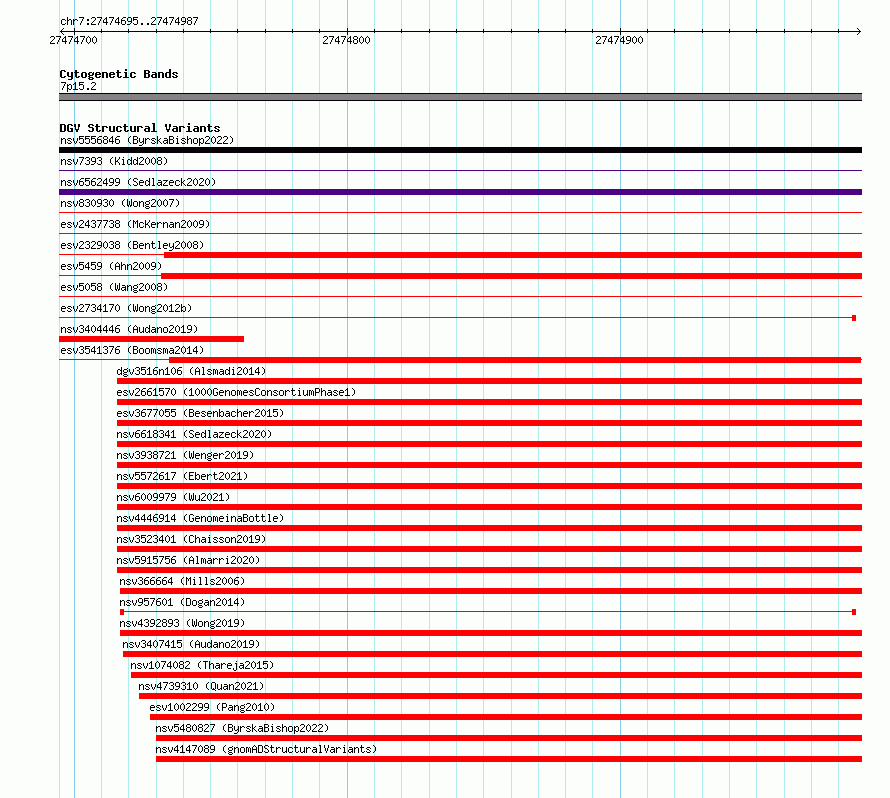Click the right end block of nsv957601
This screenshot has height=798, width=890.
(854, 612)
